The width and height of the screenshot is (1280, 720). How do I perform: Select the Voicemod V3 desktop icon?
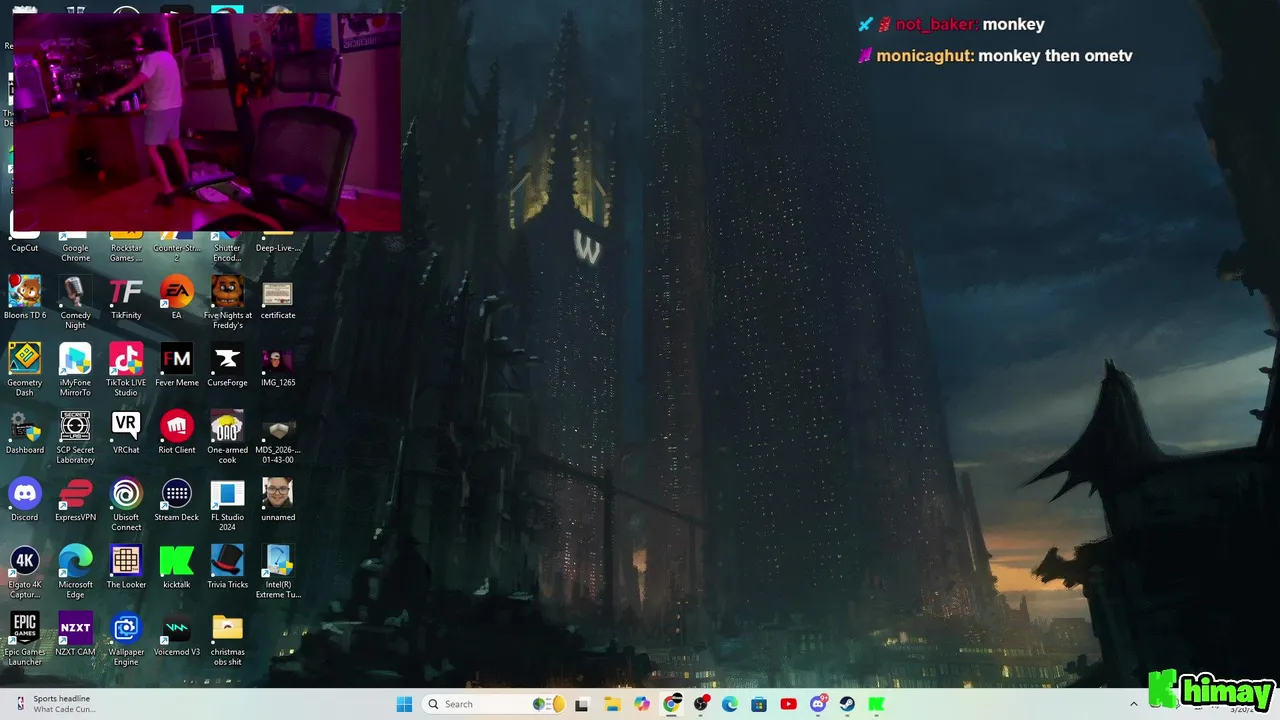[x=177, y=634]
